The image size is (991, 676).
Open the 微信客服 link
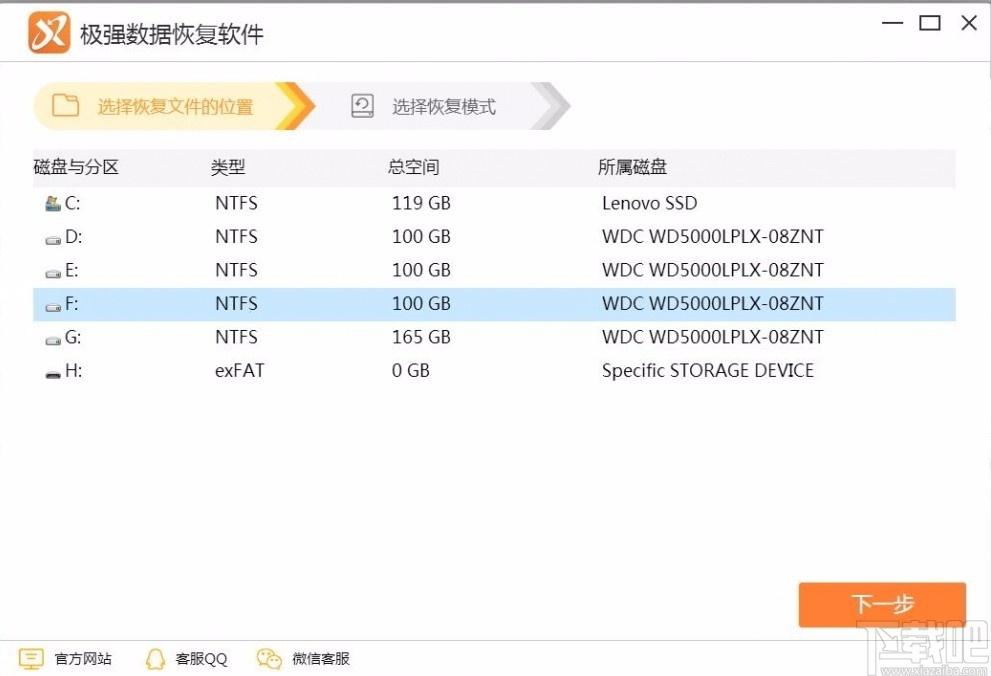[x=320, y=658]
